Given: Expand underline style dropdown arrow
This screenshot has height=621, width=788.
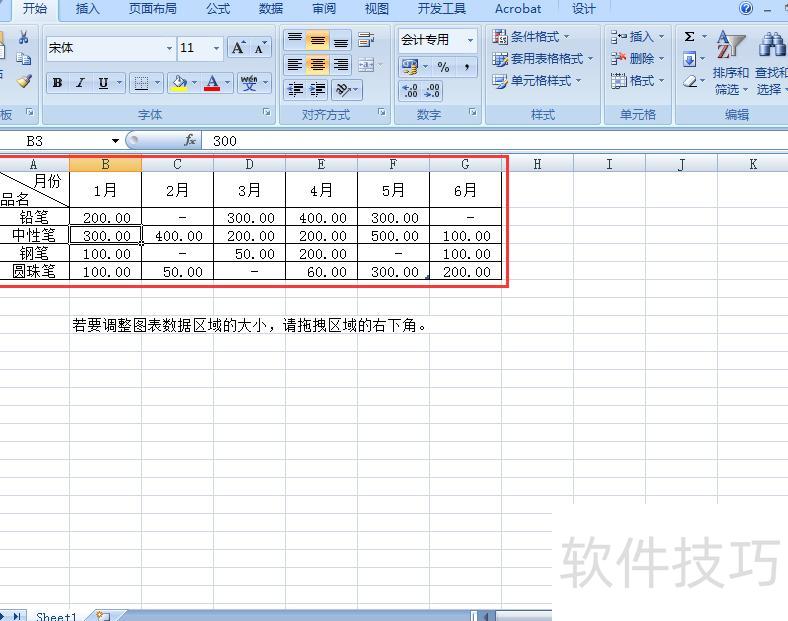Looking at the screenshot, I should coord(120,82).
